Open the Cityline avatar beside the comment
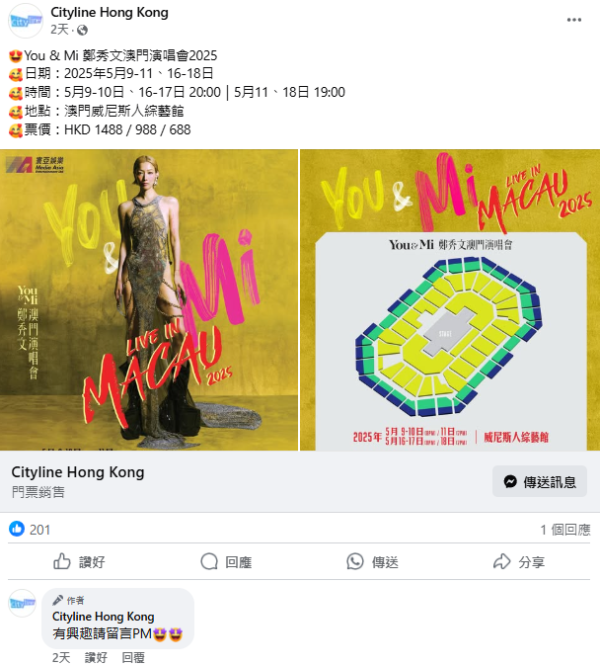This screenshot has width=600, height=666. [22, 603]
